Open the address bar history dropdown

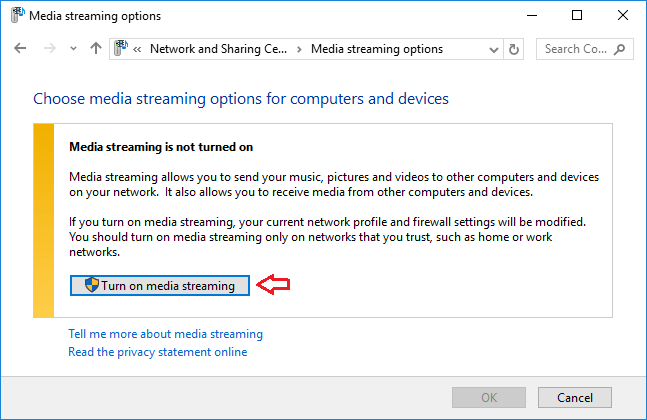pos(494,49)
